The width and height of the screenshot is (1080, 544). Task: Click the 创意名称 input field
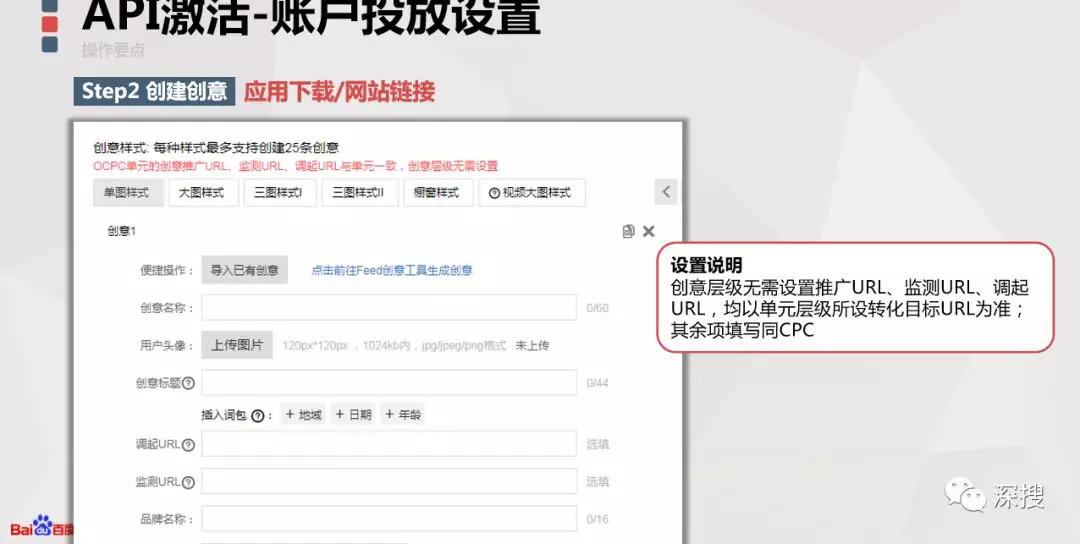pyautogui.click(x=389, y=307)
